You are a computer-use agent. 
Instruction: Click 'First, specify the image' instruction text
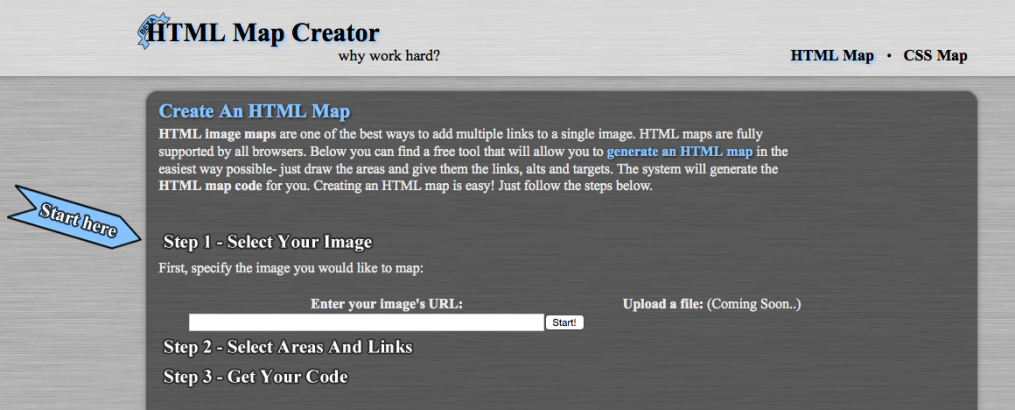(291, 268)
